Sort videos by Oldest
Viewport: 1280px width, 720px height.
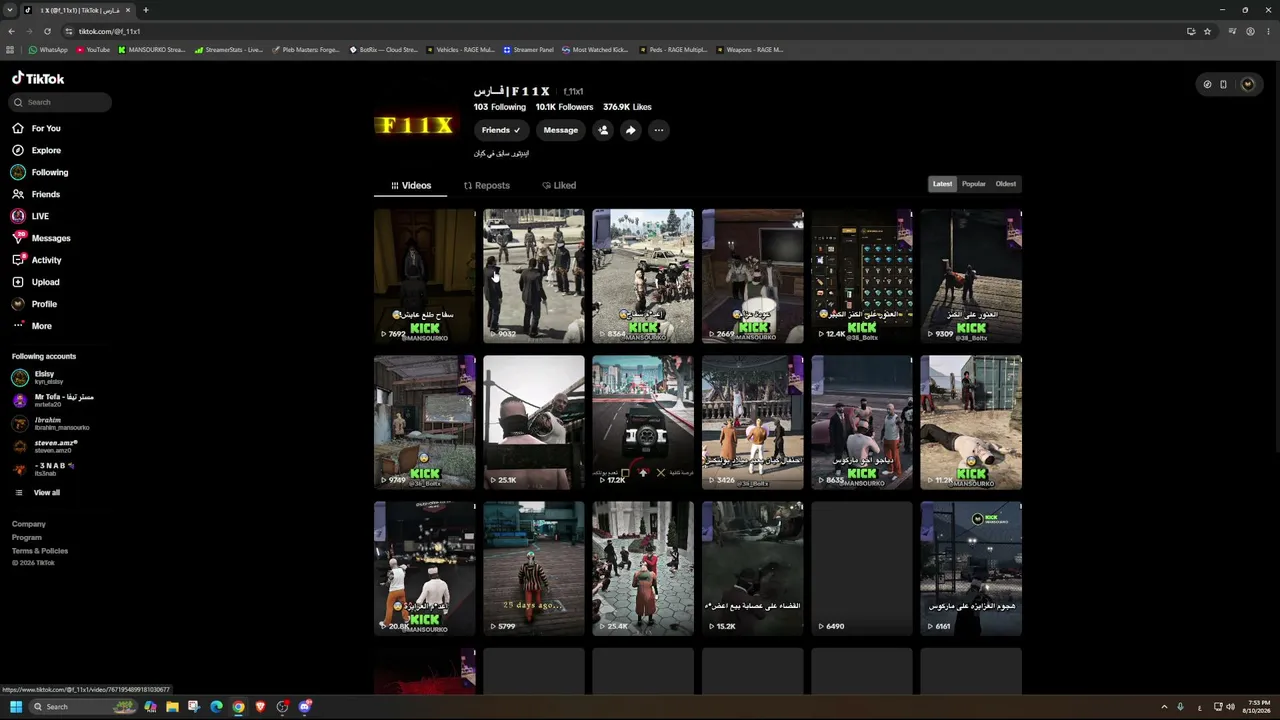1006,184
